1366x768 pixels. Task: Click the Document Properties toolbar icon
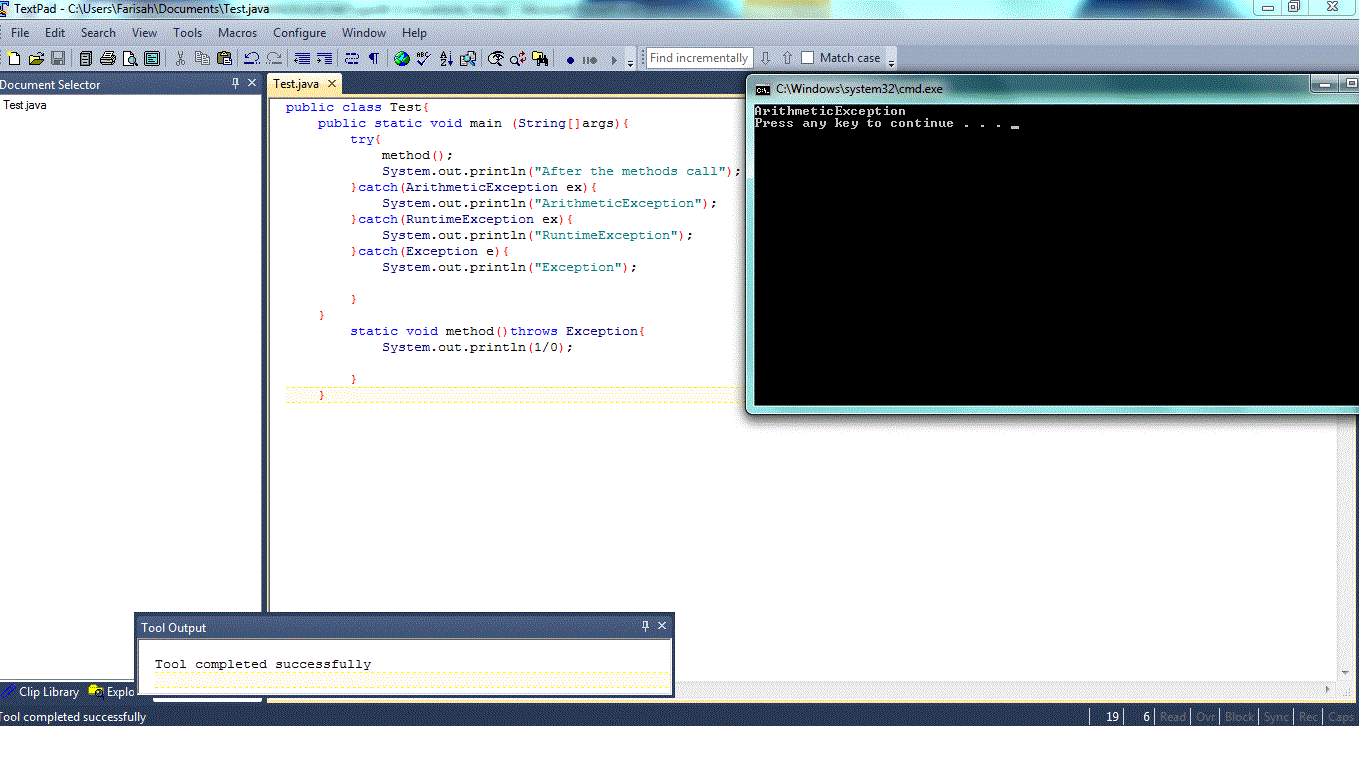(152, 59)
